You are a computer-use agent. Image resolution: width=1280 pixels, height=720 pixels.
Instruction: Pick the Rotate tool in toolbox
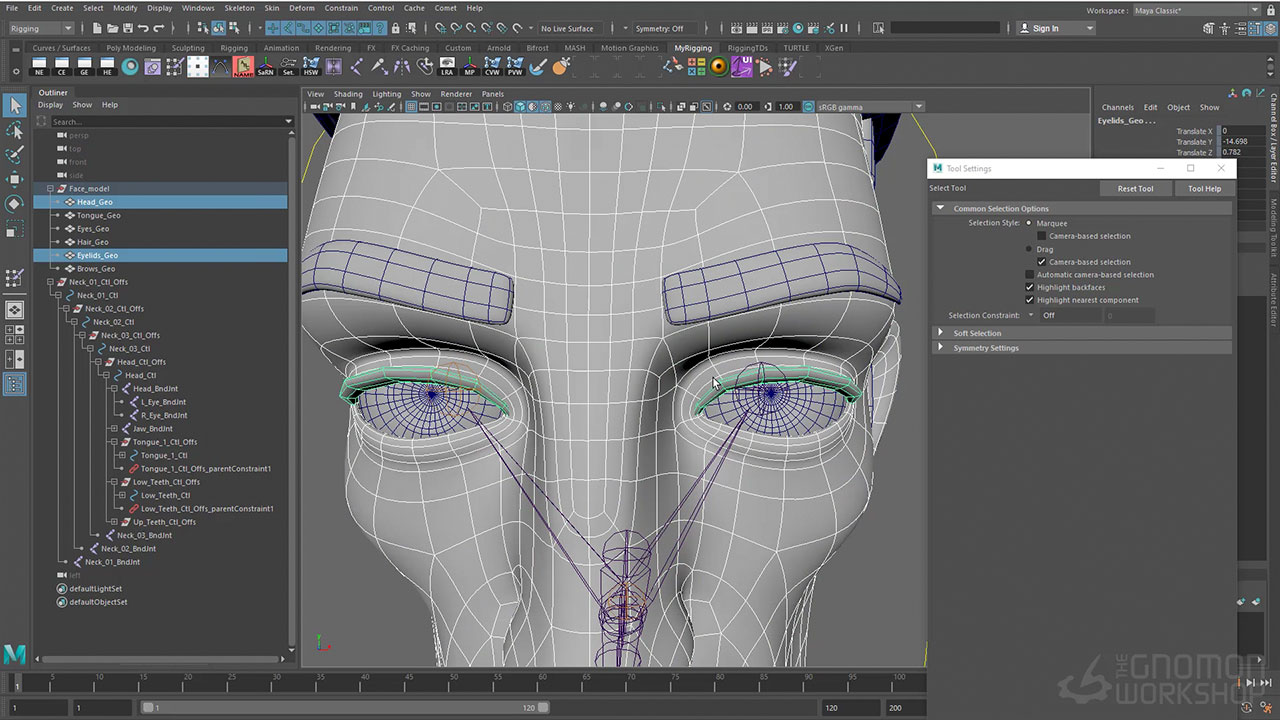14,204
